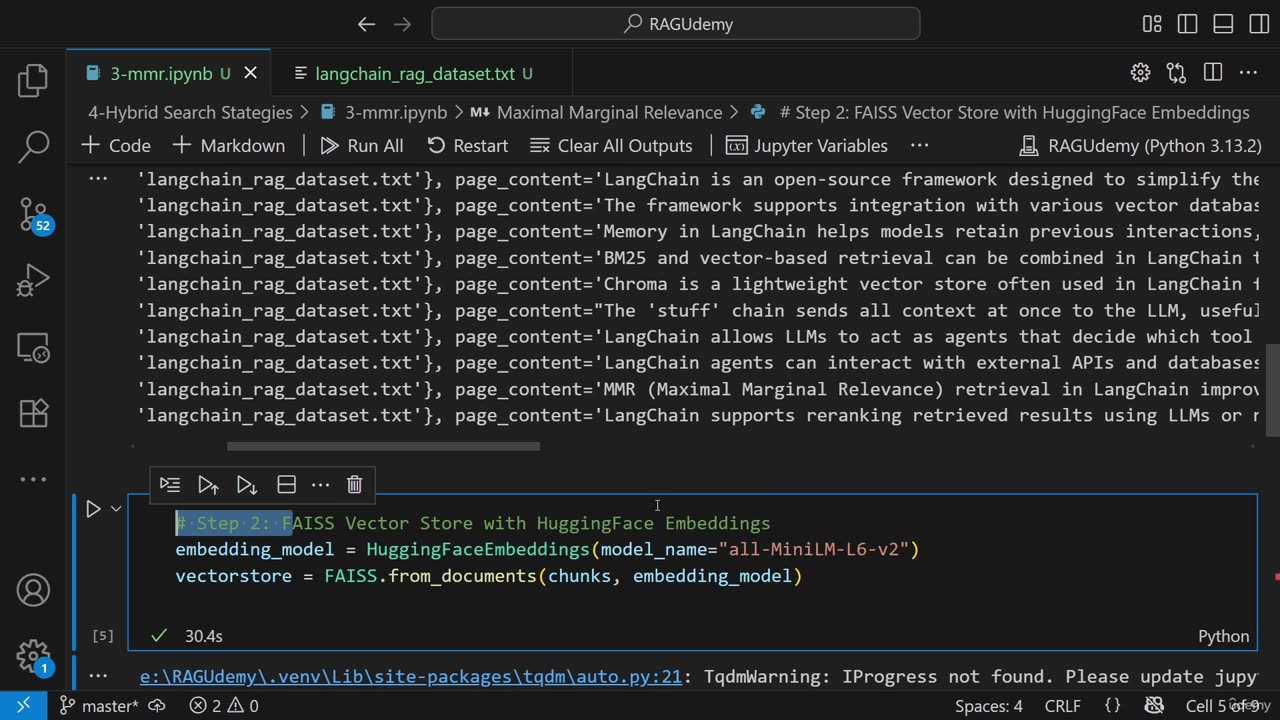
Task: Expand more notebook toolbar actions ellipsis
Action: tap(919, 146)
